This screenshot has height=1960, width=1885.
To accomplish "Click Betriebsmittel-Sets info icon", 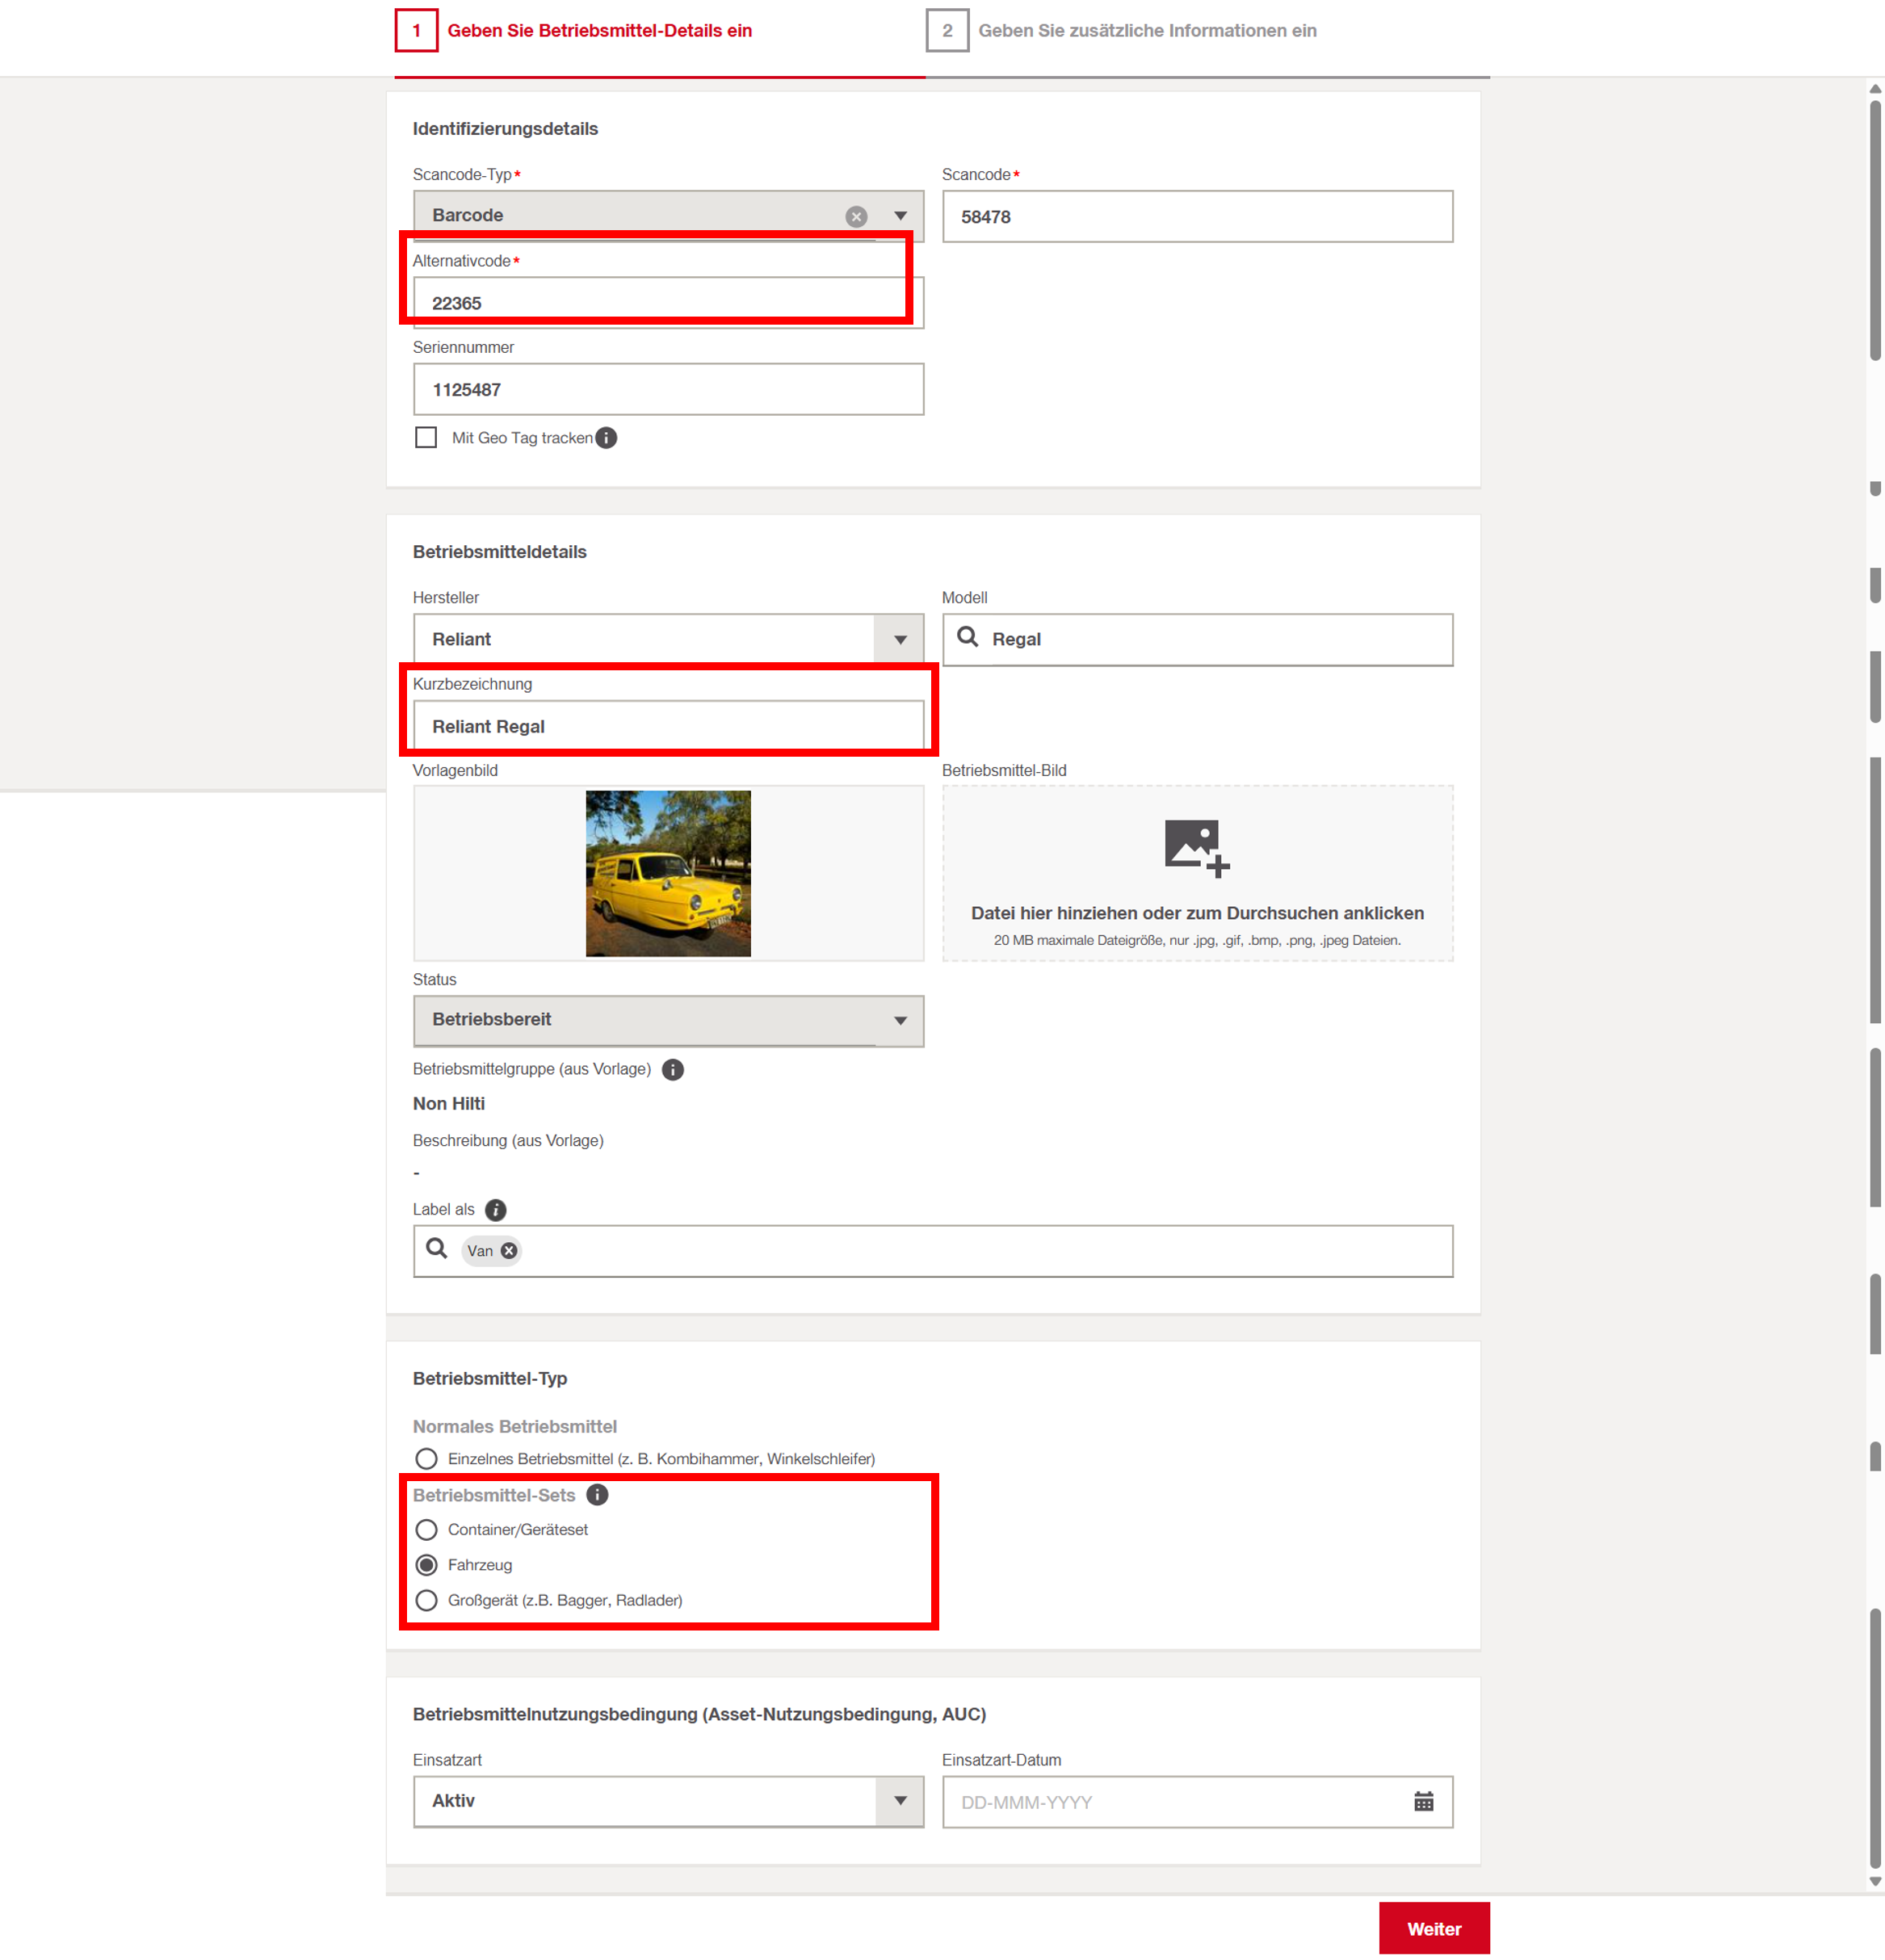I will tap(597, 1495).
